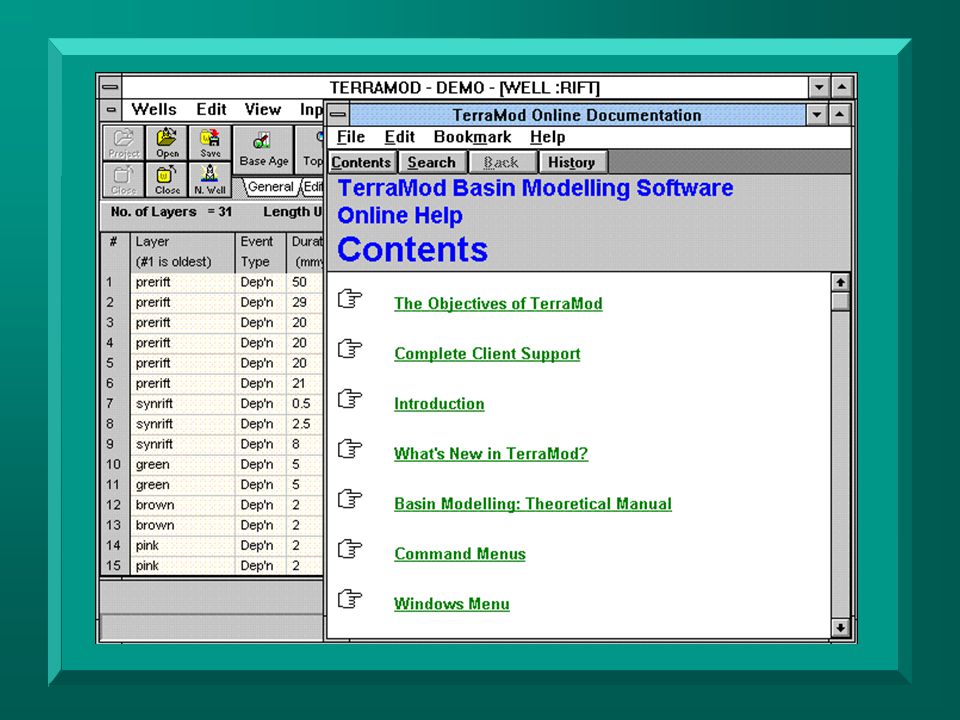Click the duration value 0.5 cell
Screen dimensions: 960x720
coord(305,404)
